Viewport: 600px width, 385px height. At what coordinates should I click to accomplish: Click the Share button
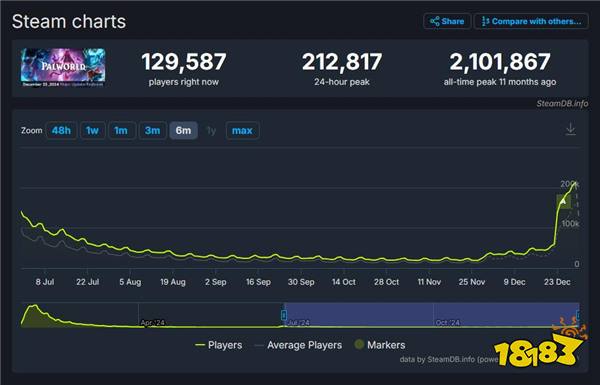click(447, 21)
